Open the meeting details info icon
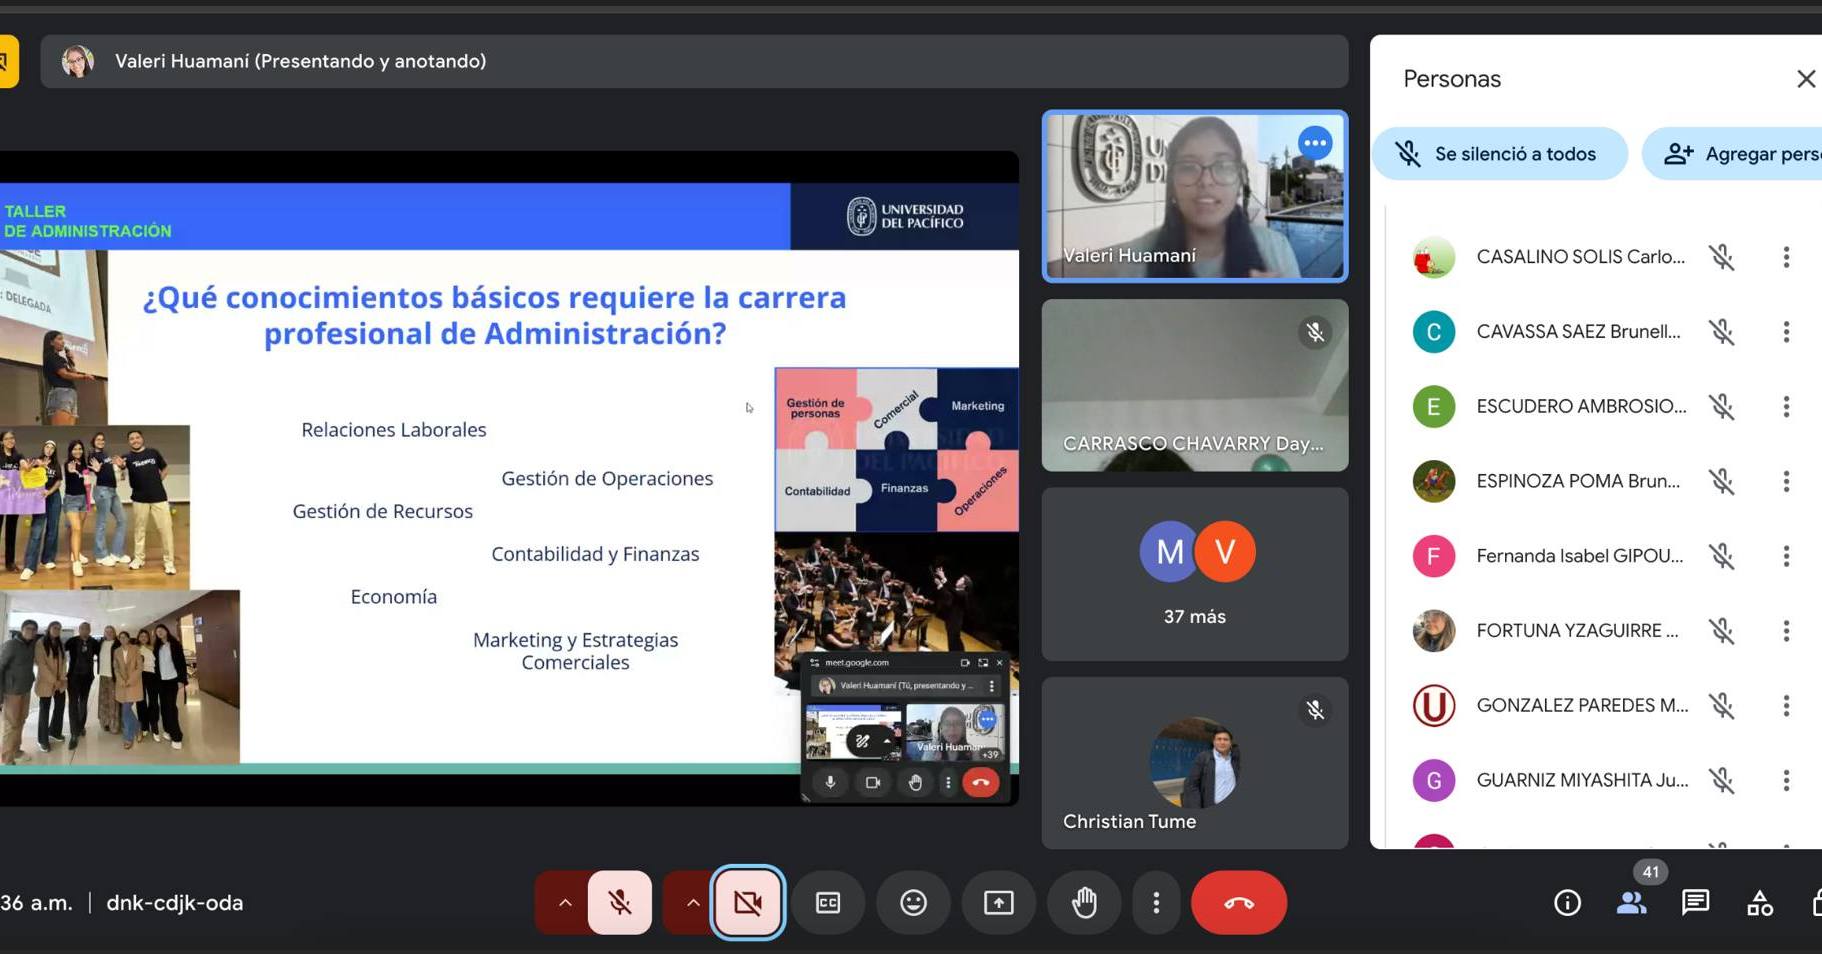The image size is (1822, 954). click(1567, 903)
